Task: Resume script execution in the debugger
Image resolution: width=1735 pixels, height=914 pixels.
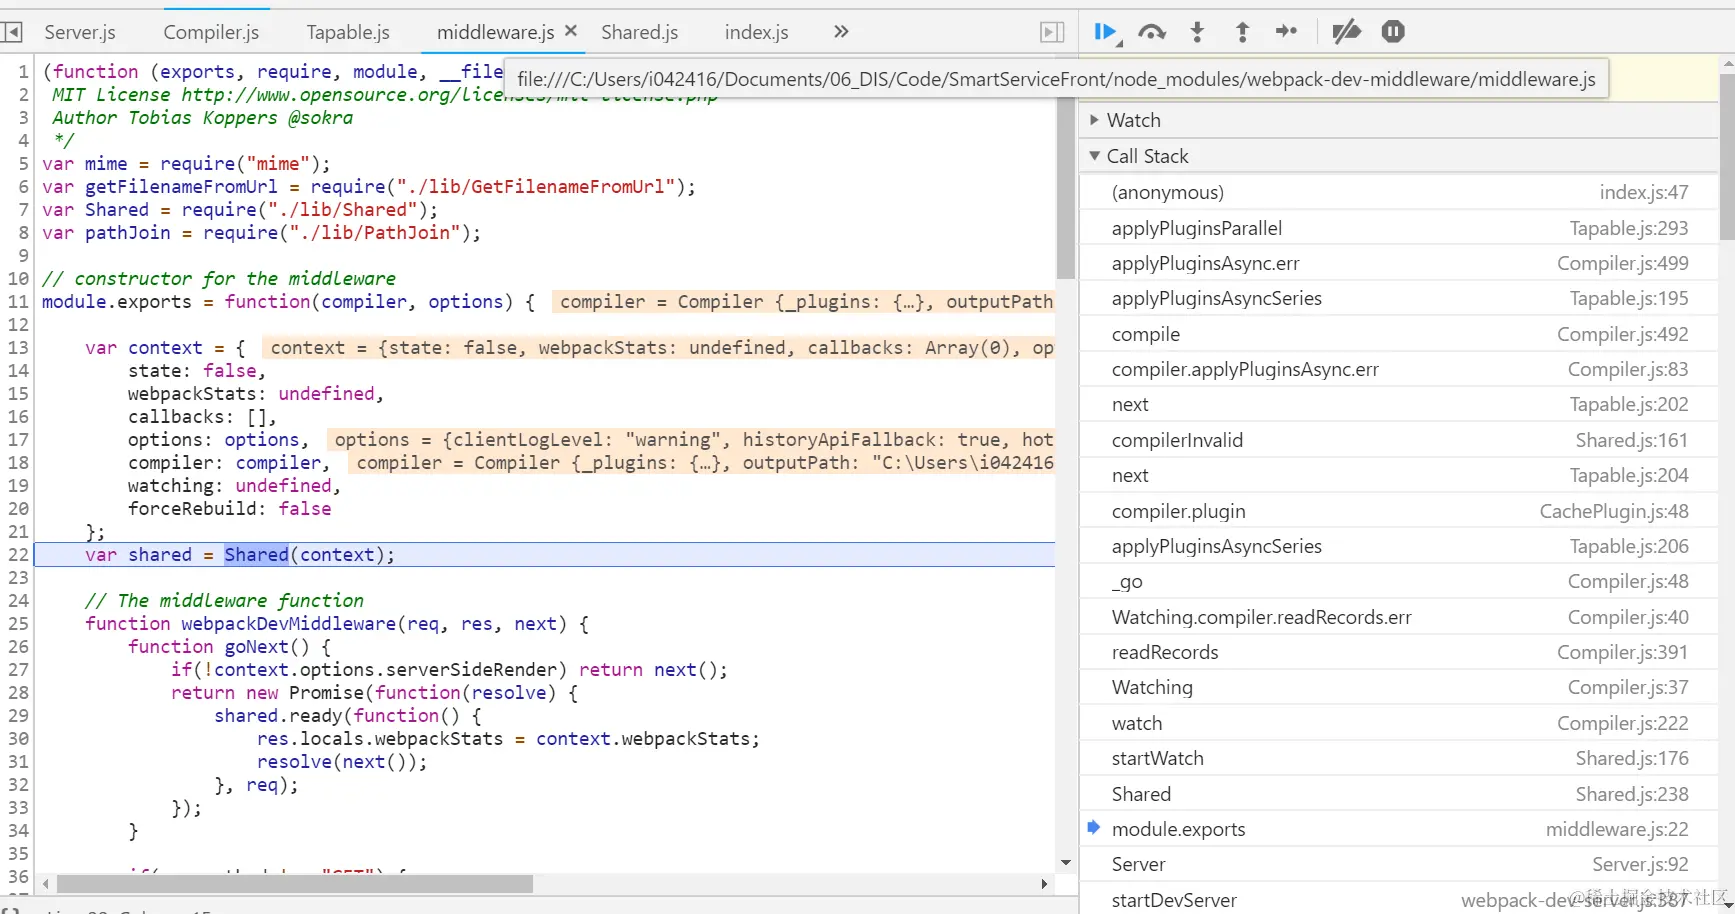Action: click(1105, 32)
